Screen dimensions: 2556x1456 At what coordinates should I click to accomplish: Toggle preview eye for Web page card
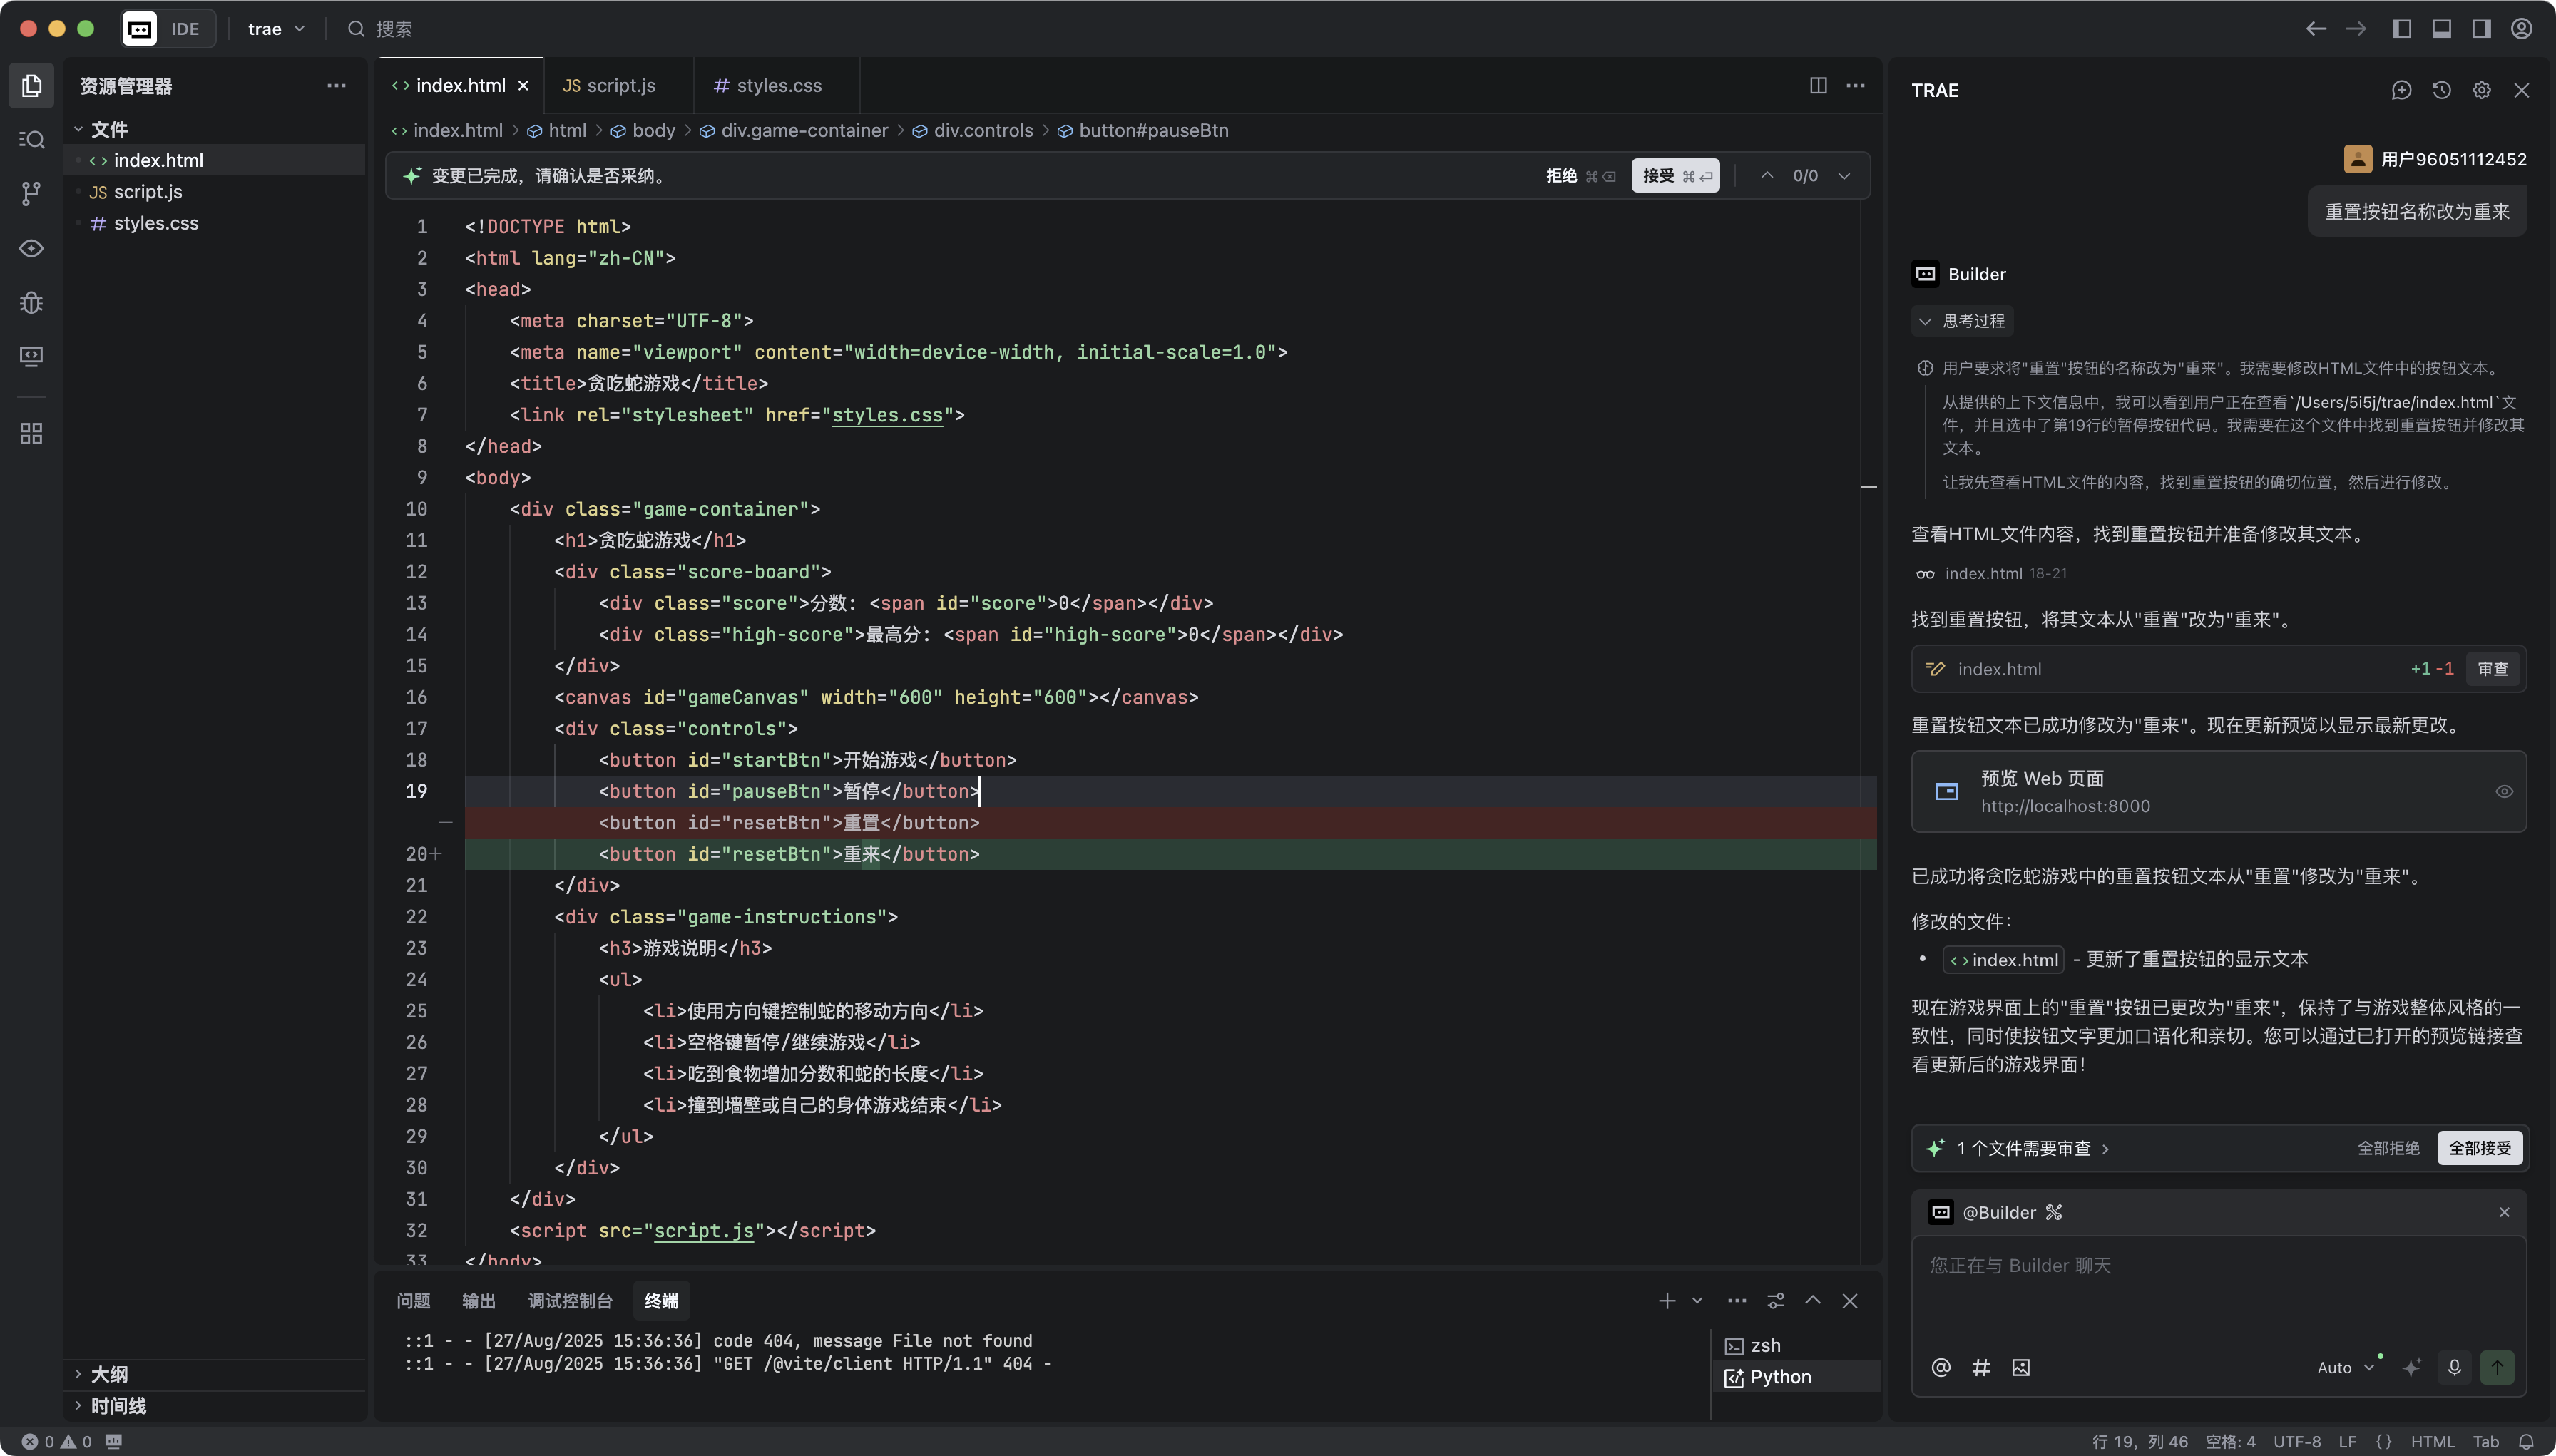tap(2504, 791)
